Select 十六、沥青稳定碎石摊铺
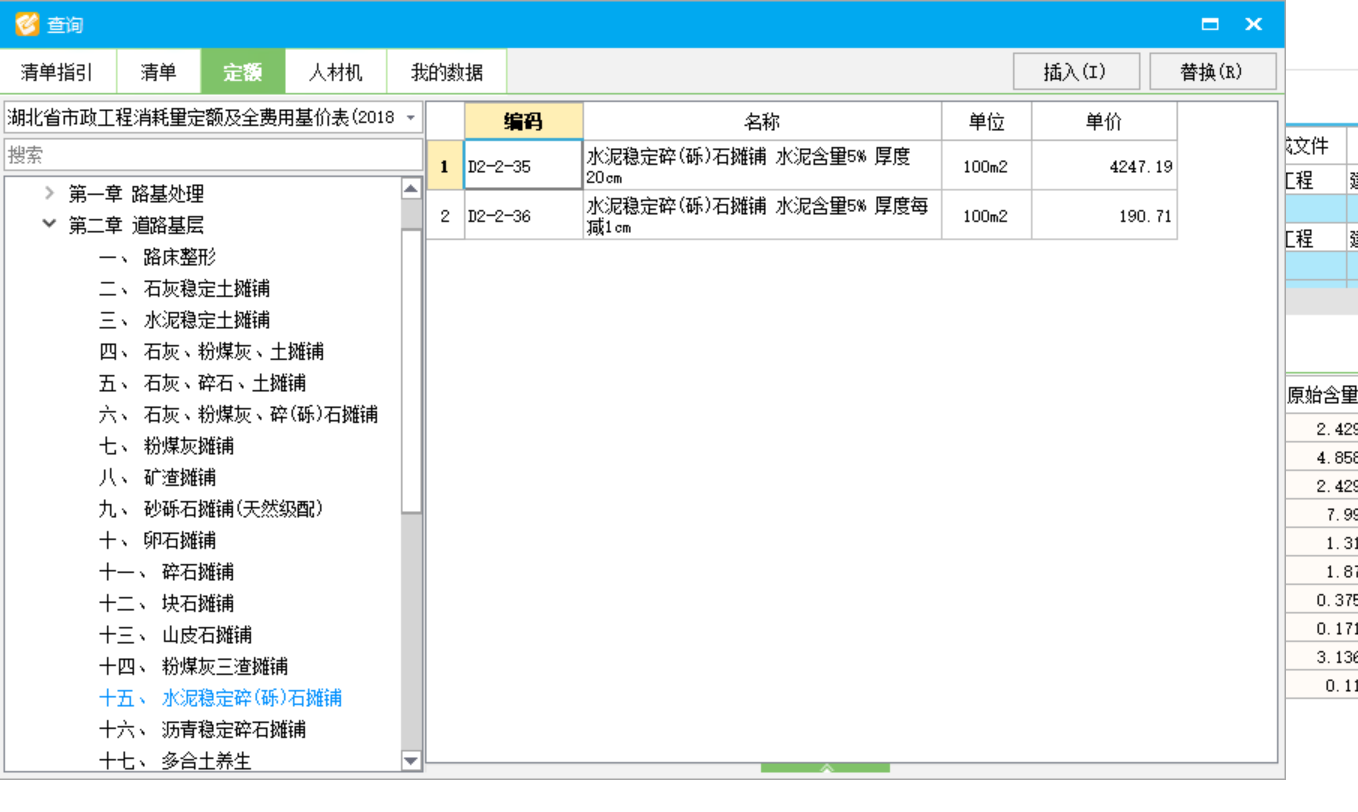 pos(202,729)
